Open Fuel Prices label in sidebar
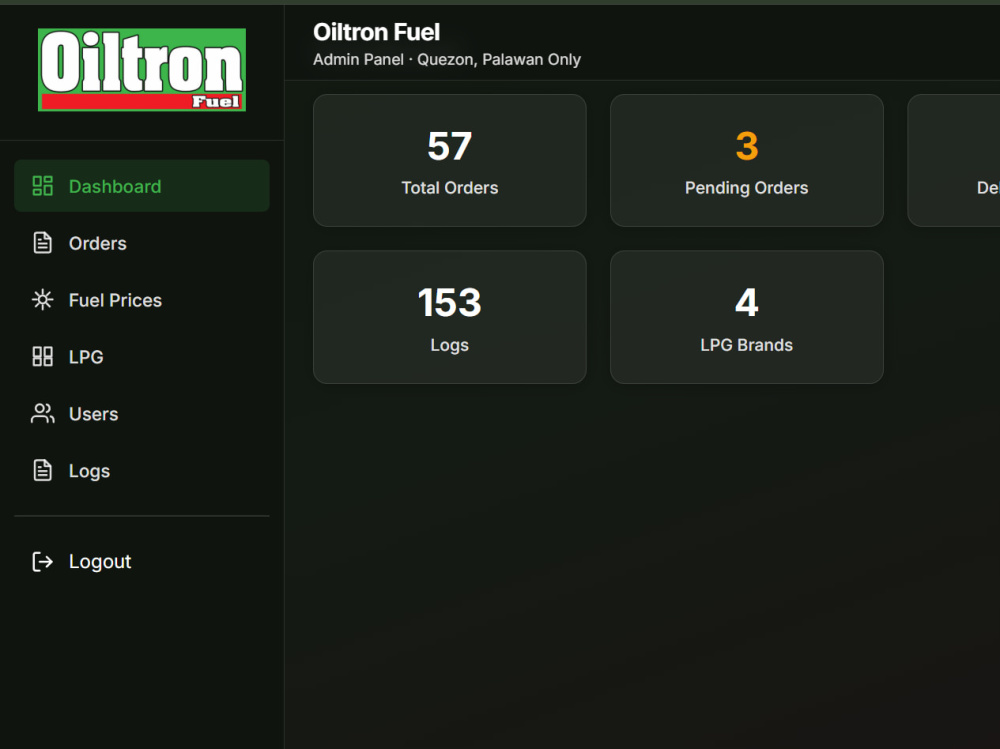Screen dimensions: 1000x749 [x=115, y=300]
